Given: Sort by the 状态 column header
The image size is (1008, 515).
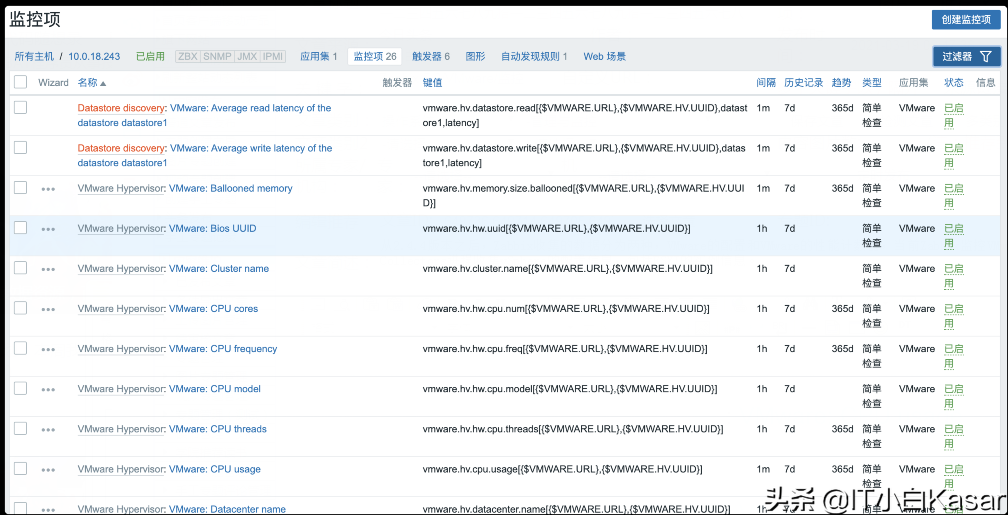Looking at the screenshot, I should coord(953,82).
